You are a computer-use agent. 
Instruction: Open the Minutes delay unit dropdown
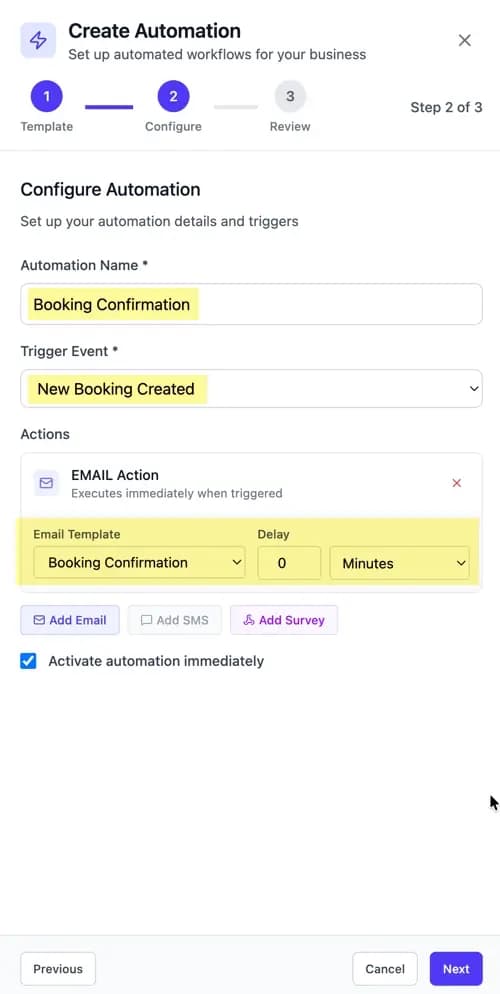[x=399, y=563]
